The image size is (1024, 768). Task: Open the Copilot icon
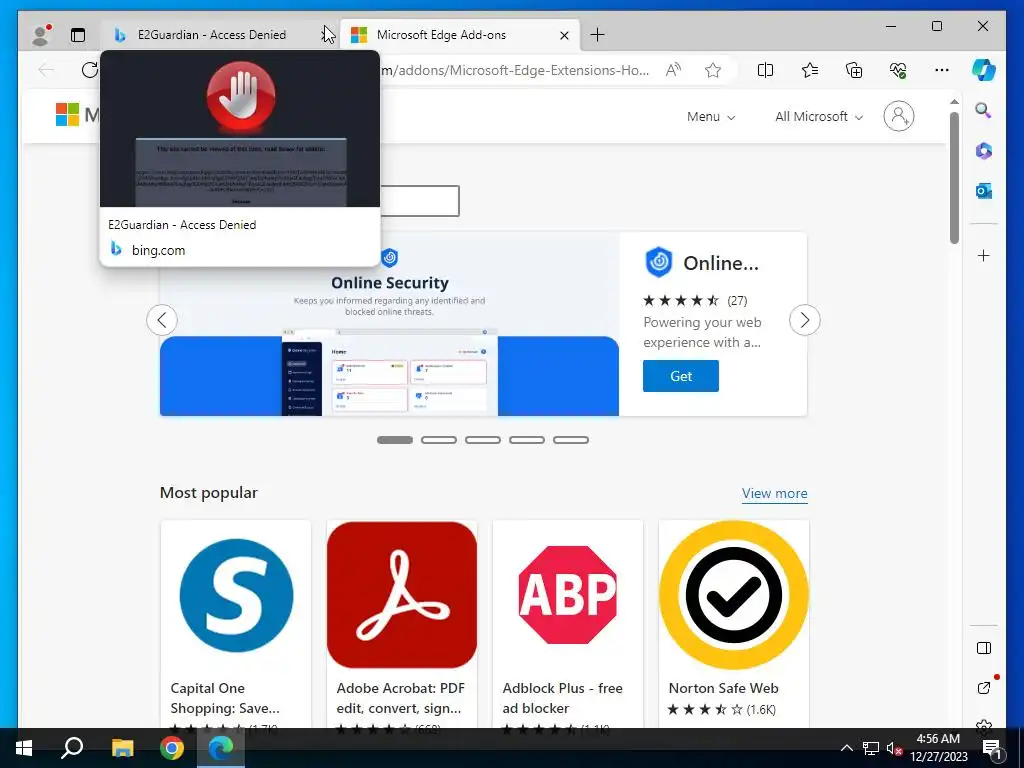(x=984, y=70)
